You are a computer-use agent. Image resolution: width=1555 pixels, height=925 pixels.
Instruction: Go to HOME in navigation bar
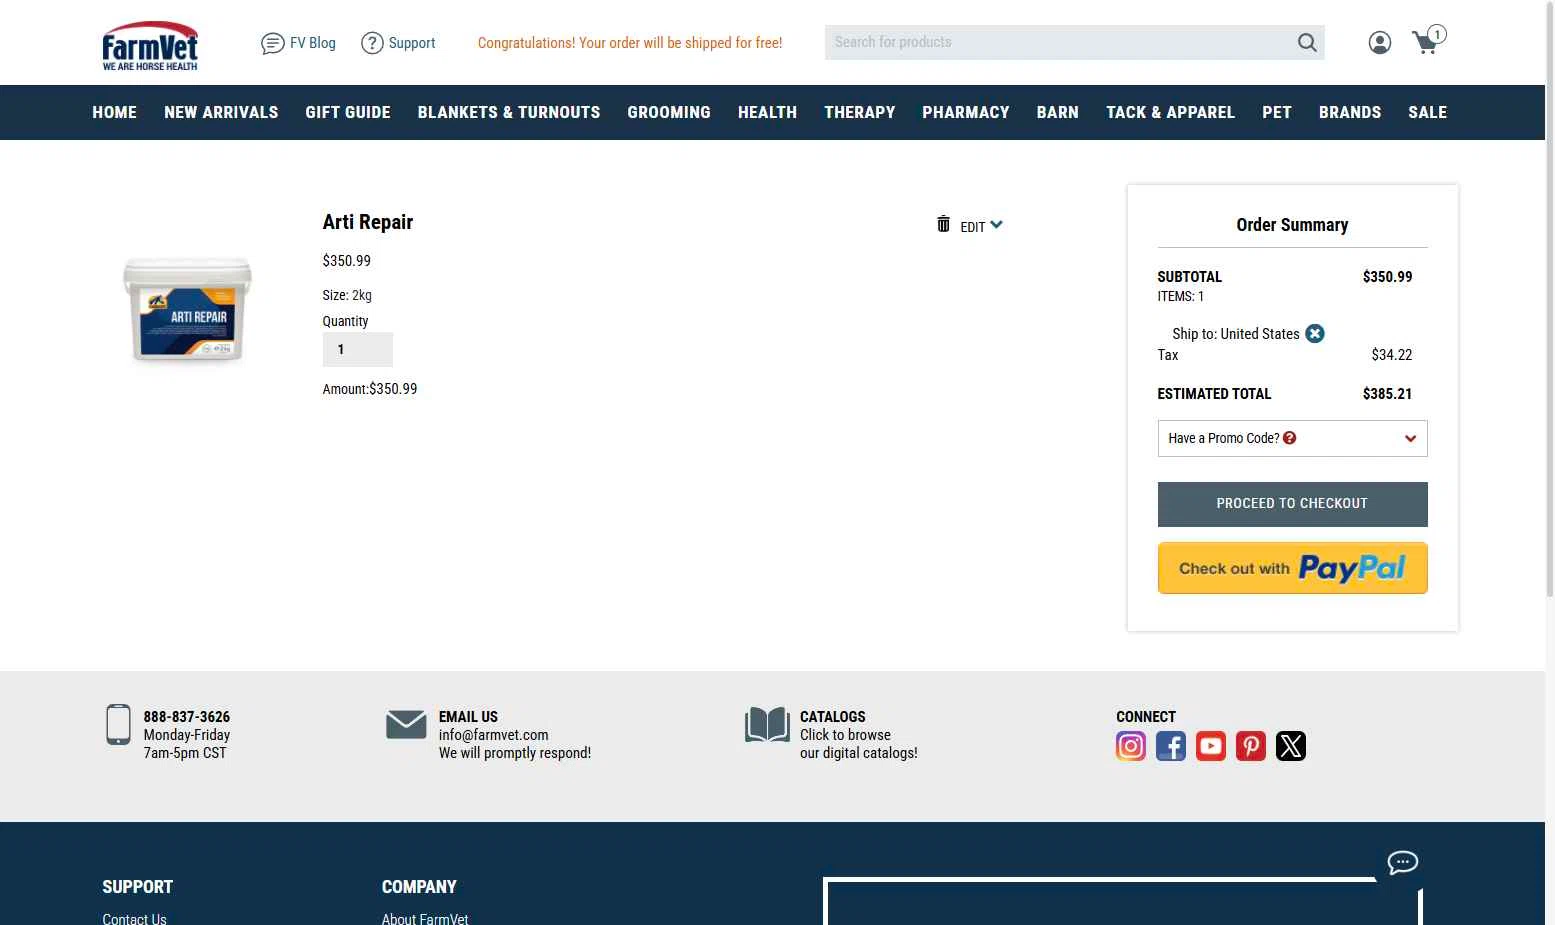[115, 112]
